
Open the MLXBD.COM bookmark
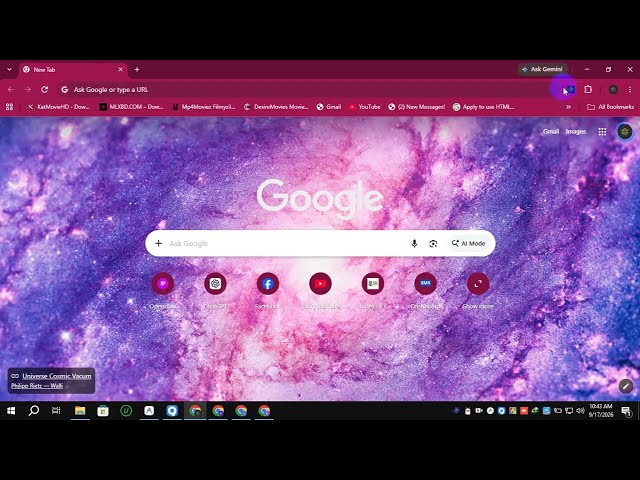(x=132, y=107)
